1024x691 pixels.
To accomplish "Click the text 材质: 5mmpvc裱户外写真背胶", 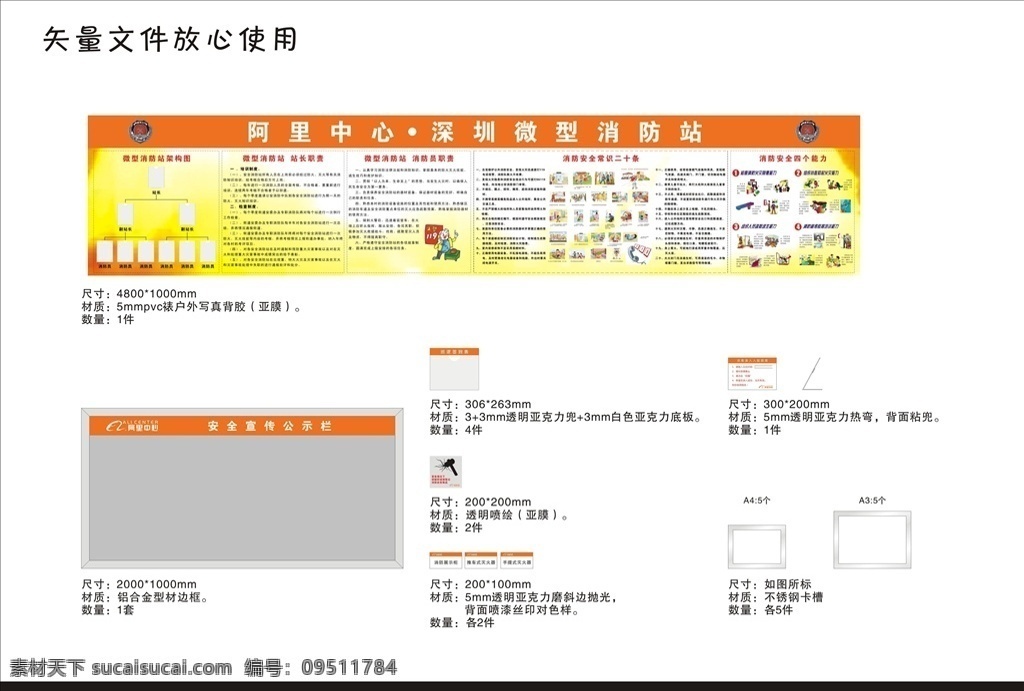I will click(191, 306).
